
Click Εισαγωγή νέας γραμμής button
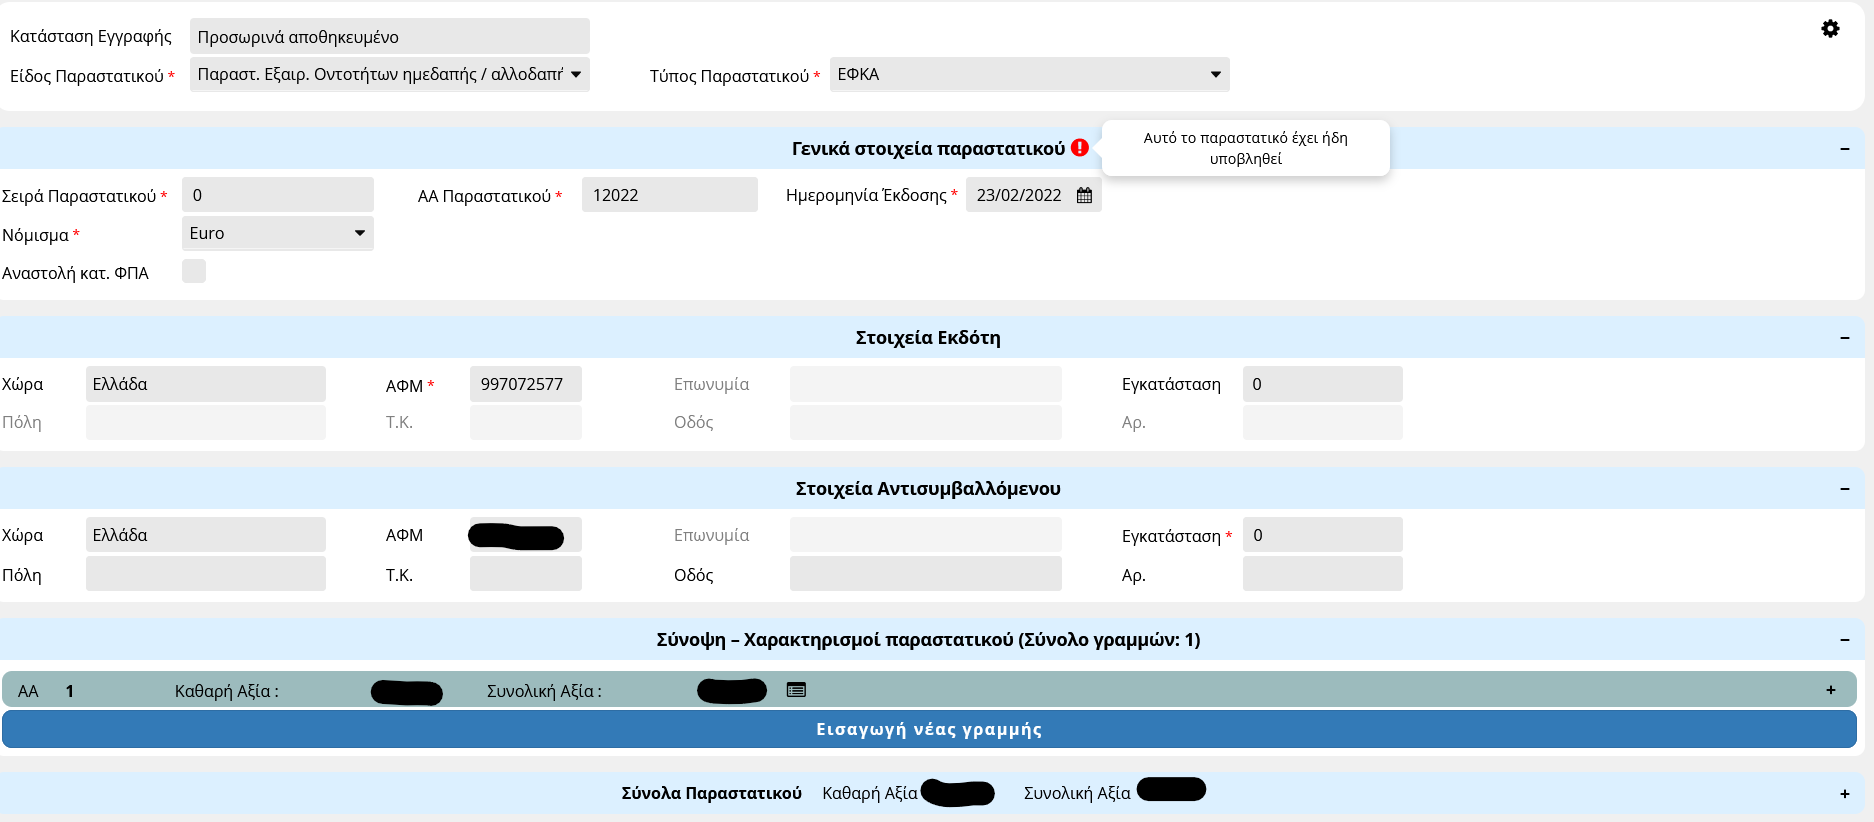(x=929, y=730)
